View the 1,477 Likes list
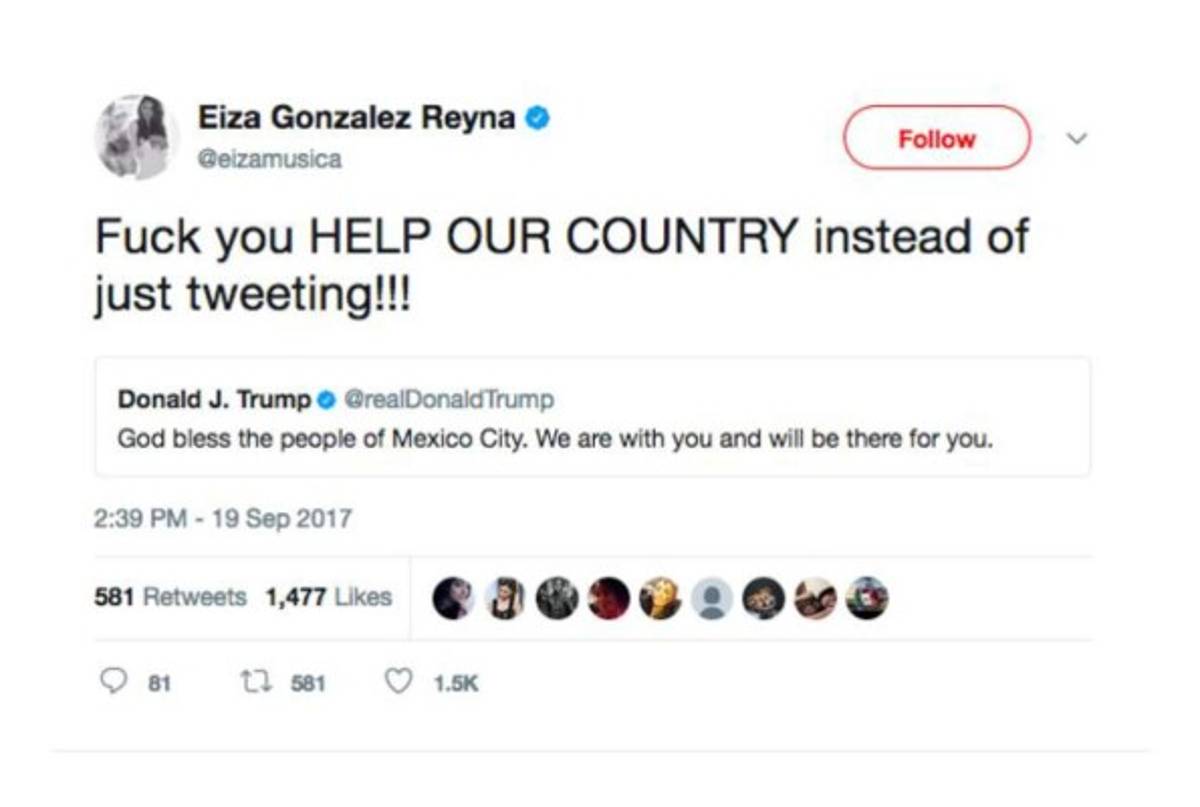The width and height of the screenshot is (1200, 807). tap(328, 597)
